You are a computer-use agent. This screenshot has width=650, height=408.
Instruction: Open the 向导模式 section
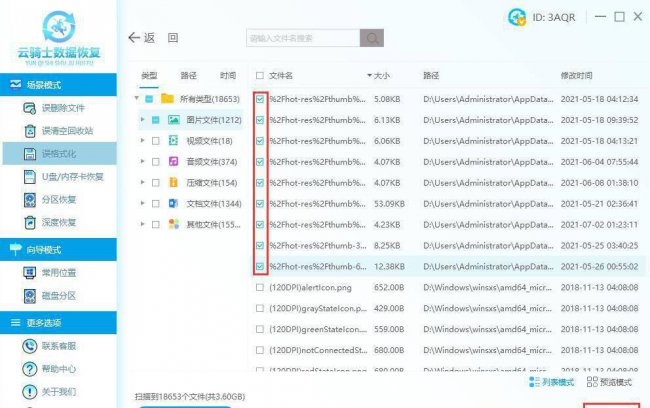click(58, 250)
